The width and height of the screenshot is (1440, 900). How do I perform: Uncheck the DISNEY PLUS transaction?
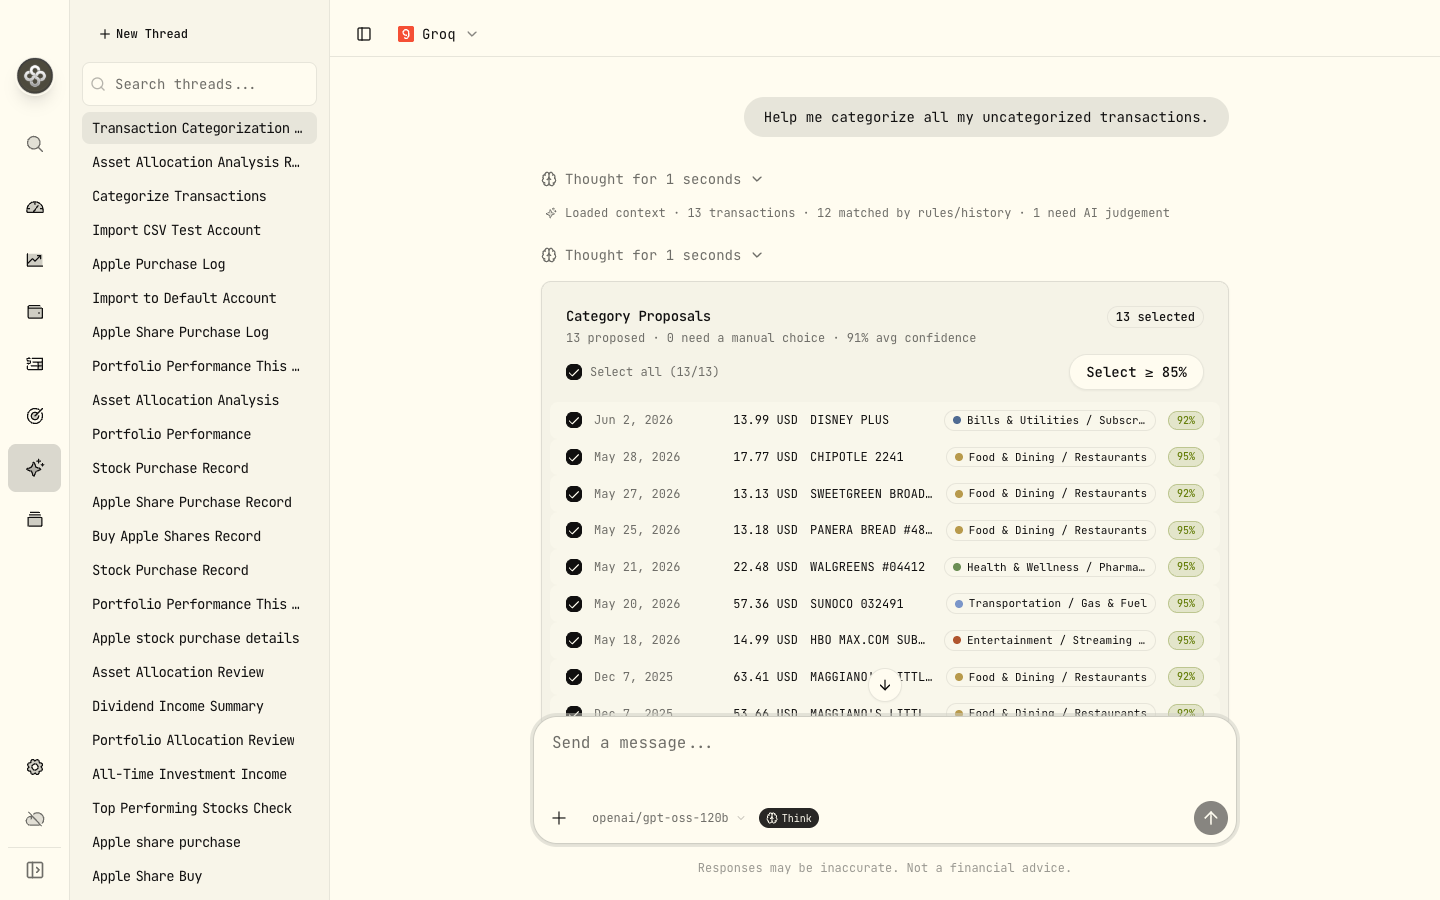(574, 420)
